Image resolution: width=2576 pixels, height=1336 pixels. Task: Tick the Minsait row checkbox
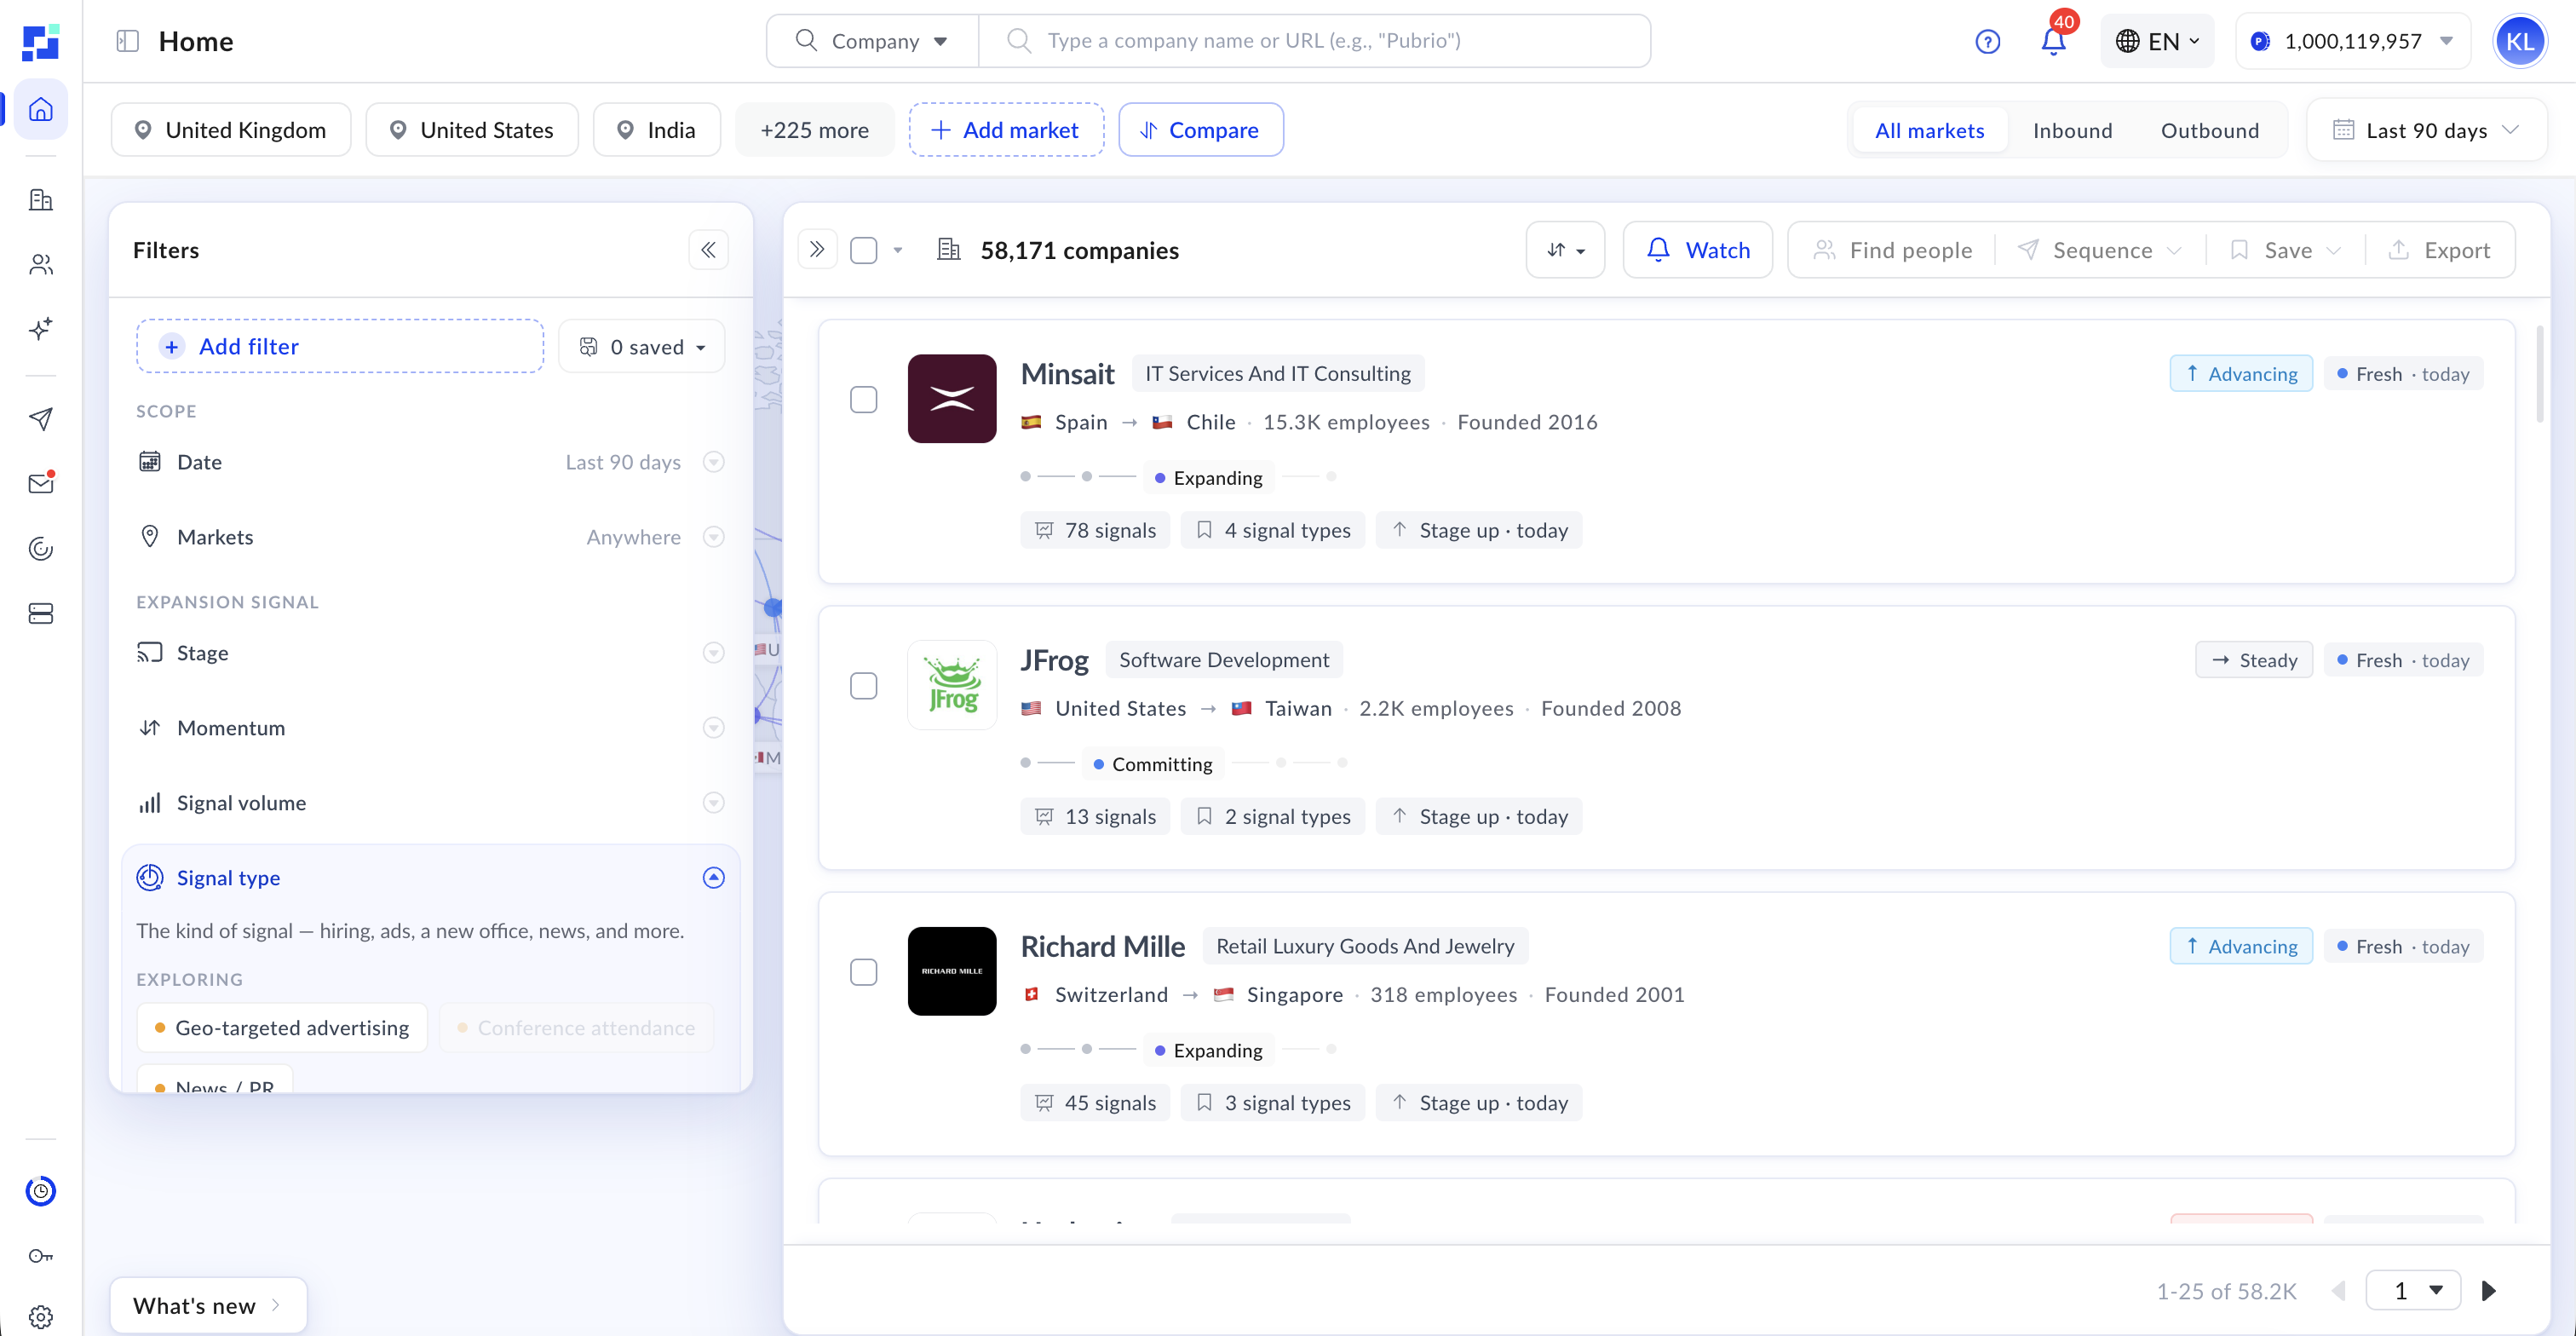[x=864, y=399]
